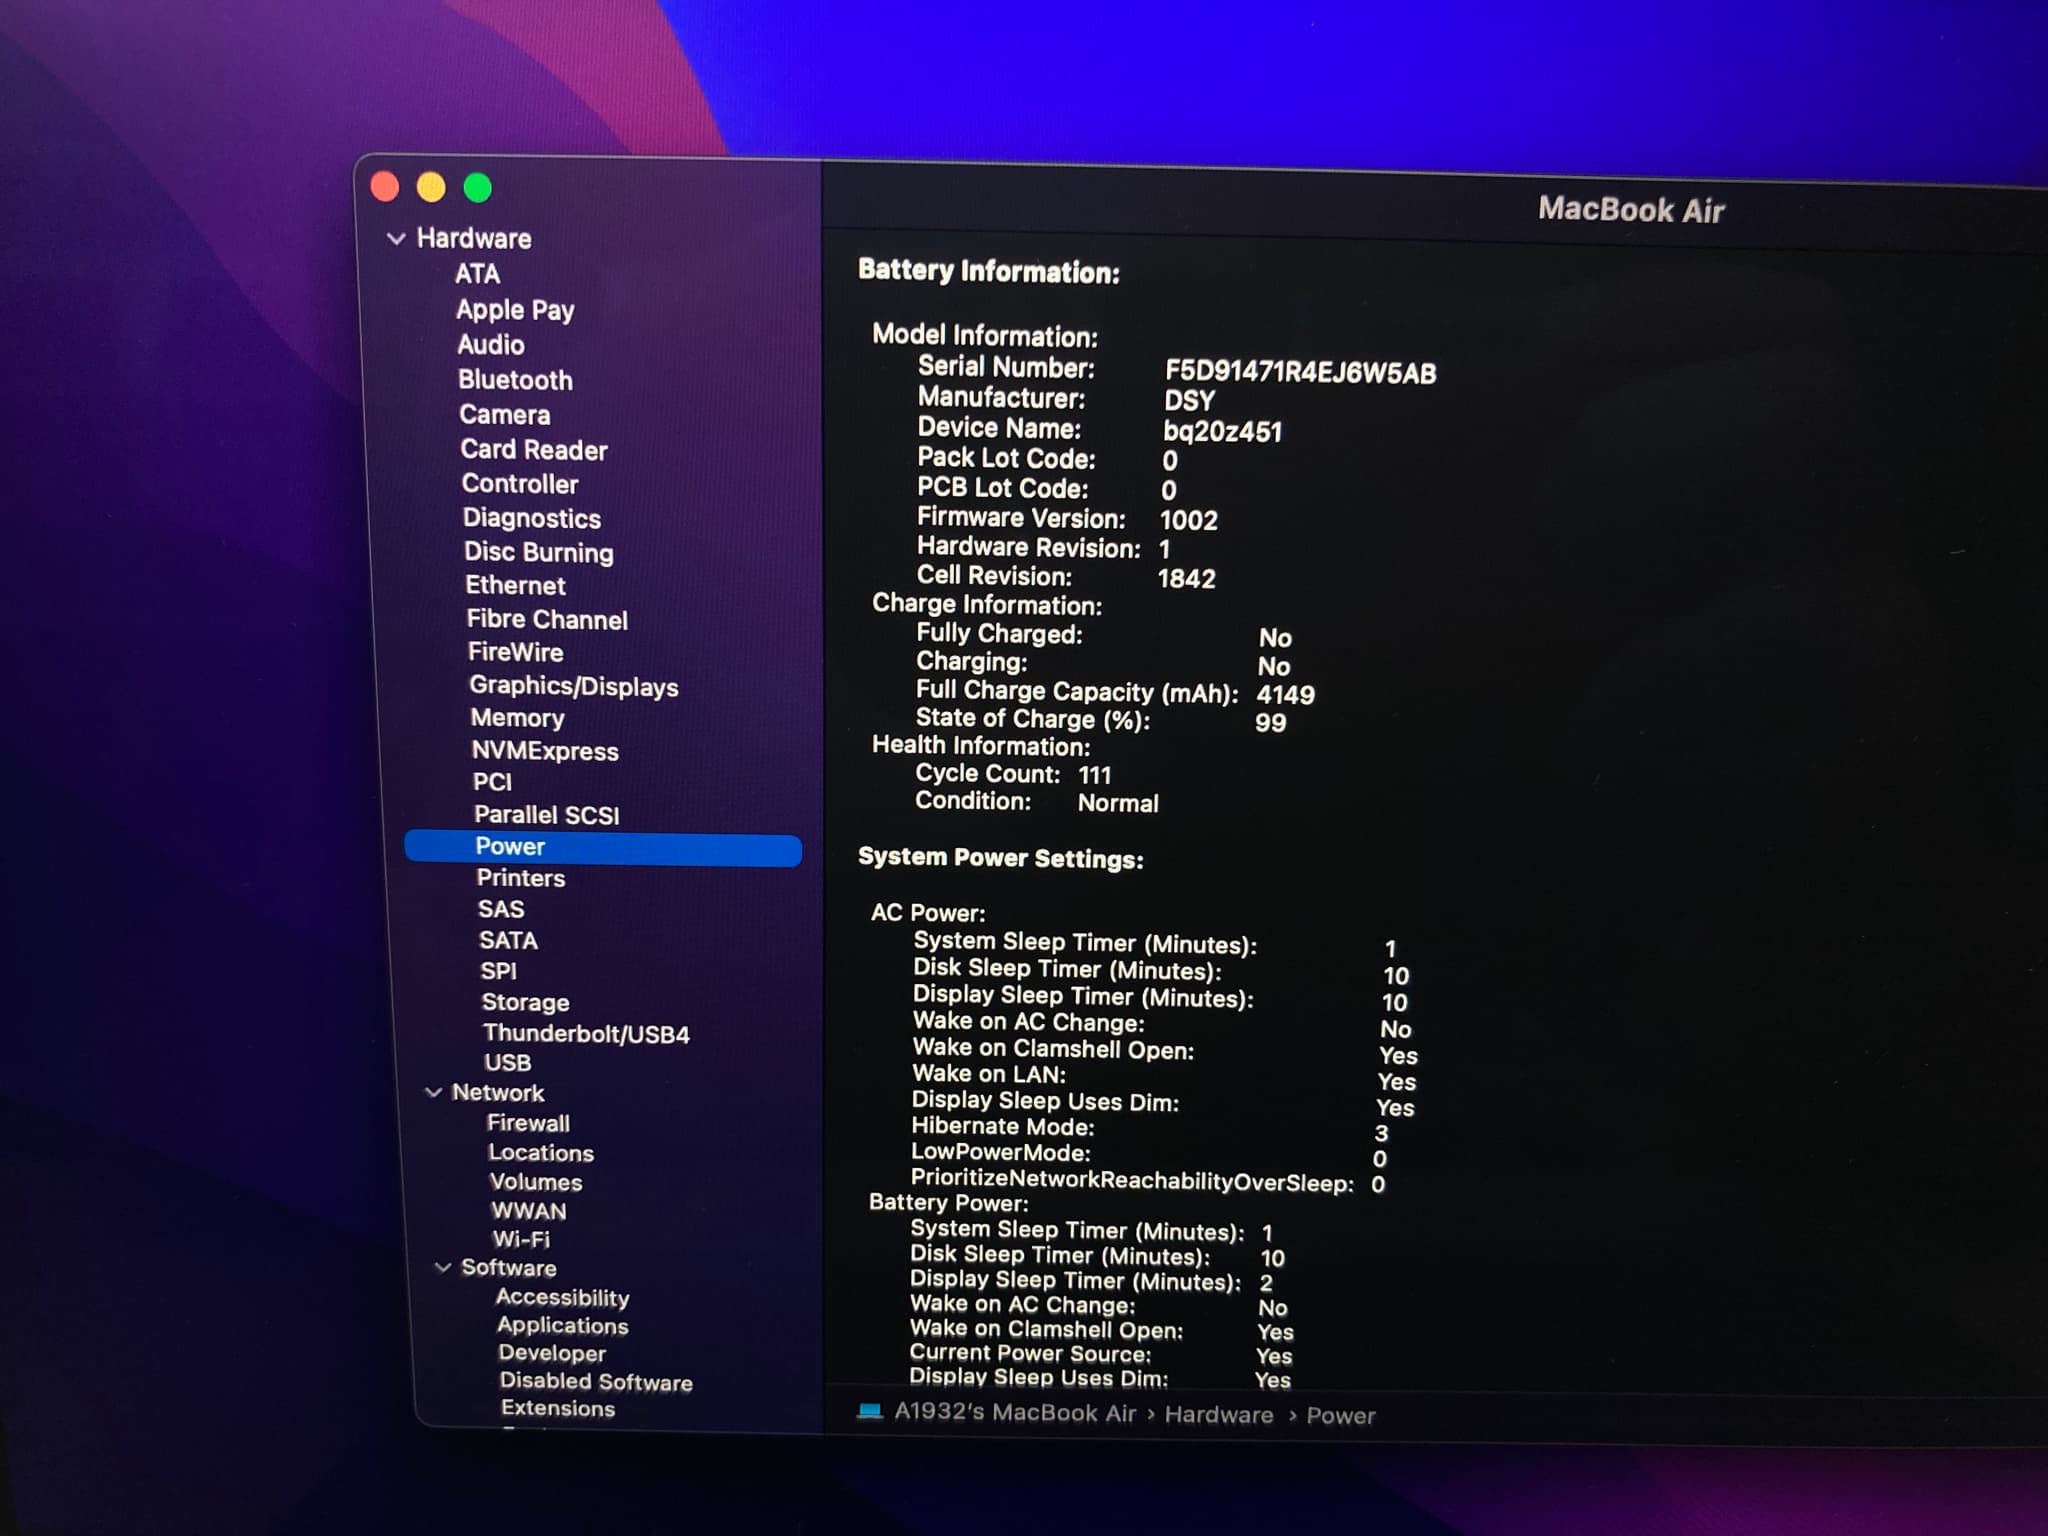
Task: Open Wi-Fi network details
Action: click(x=520, y=1239)
